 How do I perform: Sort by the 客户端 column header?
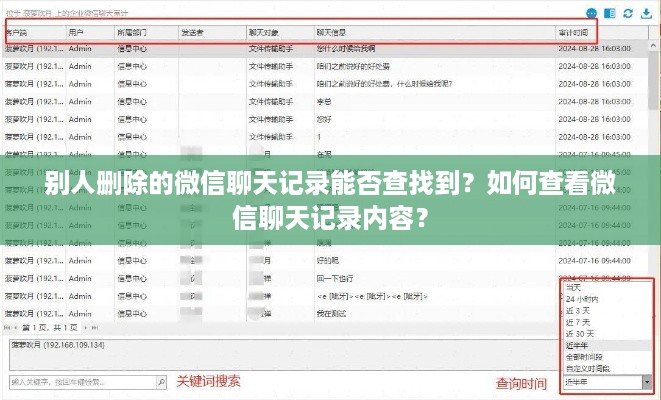point(17,32)
